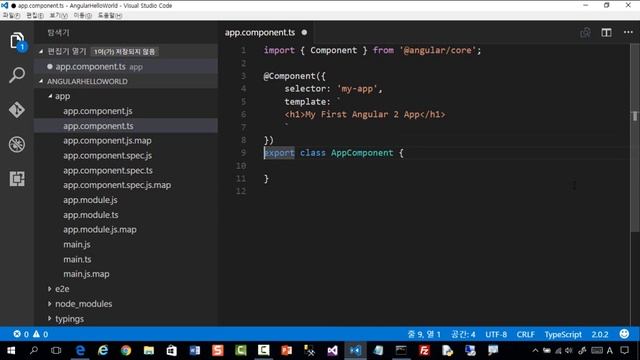Open Visual Studio (purple) from taskbar
Image resolution: width=640 pixels, height=360 pixels.
[333, 351]
